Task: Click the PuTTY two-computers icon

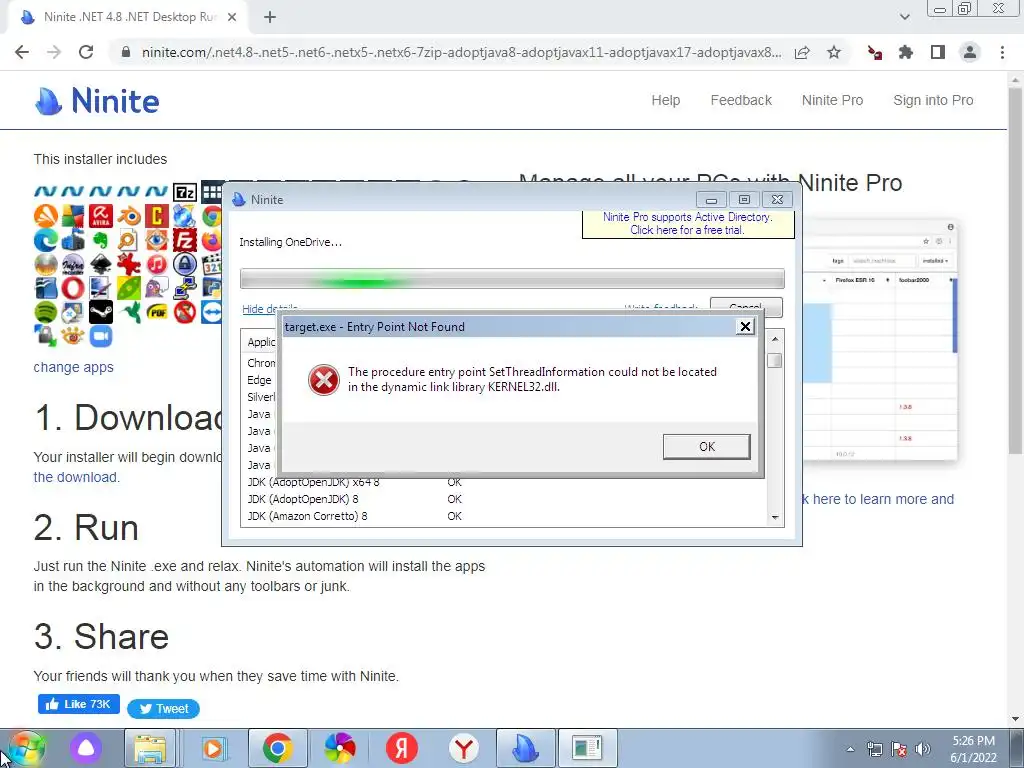Action: [x=185, y=288]
